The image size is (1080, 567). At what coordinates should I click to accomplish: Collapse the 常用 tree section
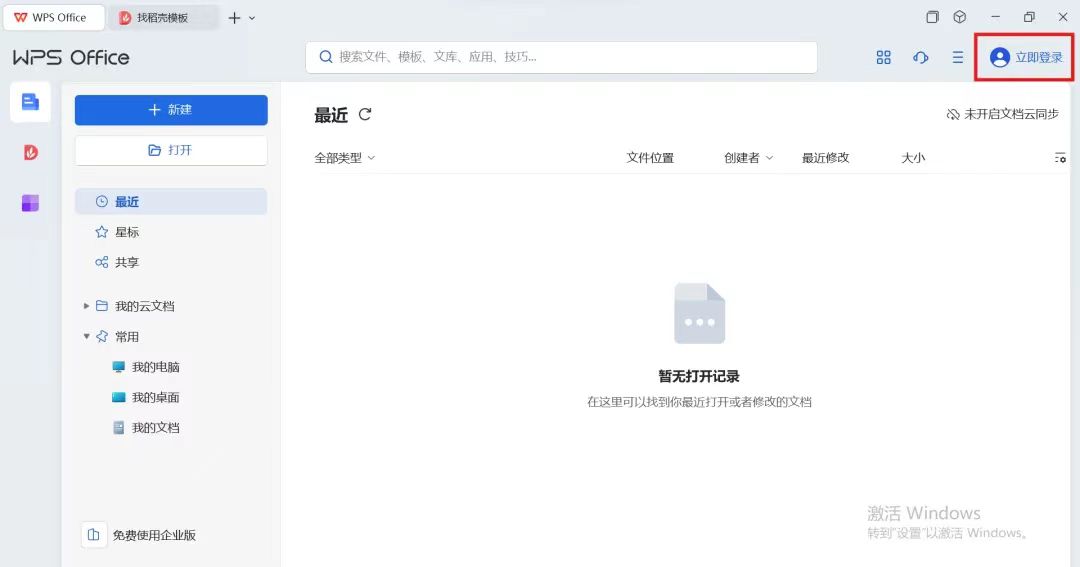click(86, 337)
